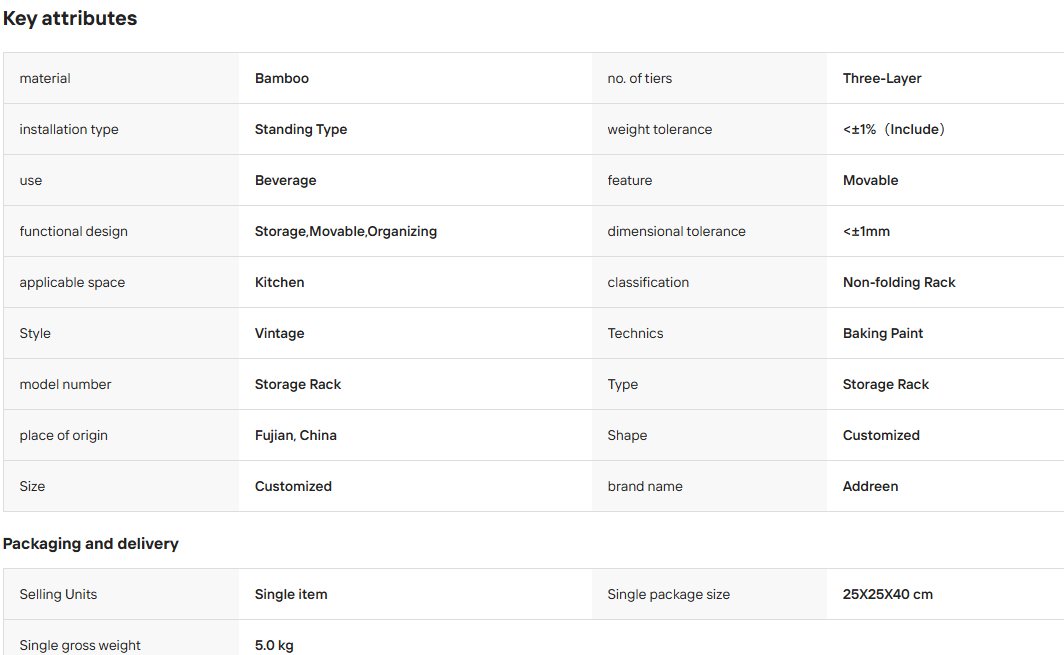The image size is (1064, 655).
Task: Select the Vintage style value
Action: (x=280, y=333)
